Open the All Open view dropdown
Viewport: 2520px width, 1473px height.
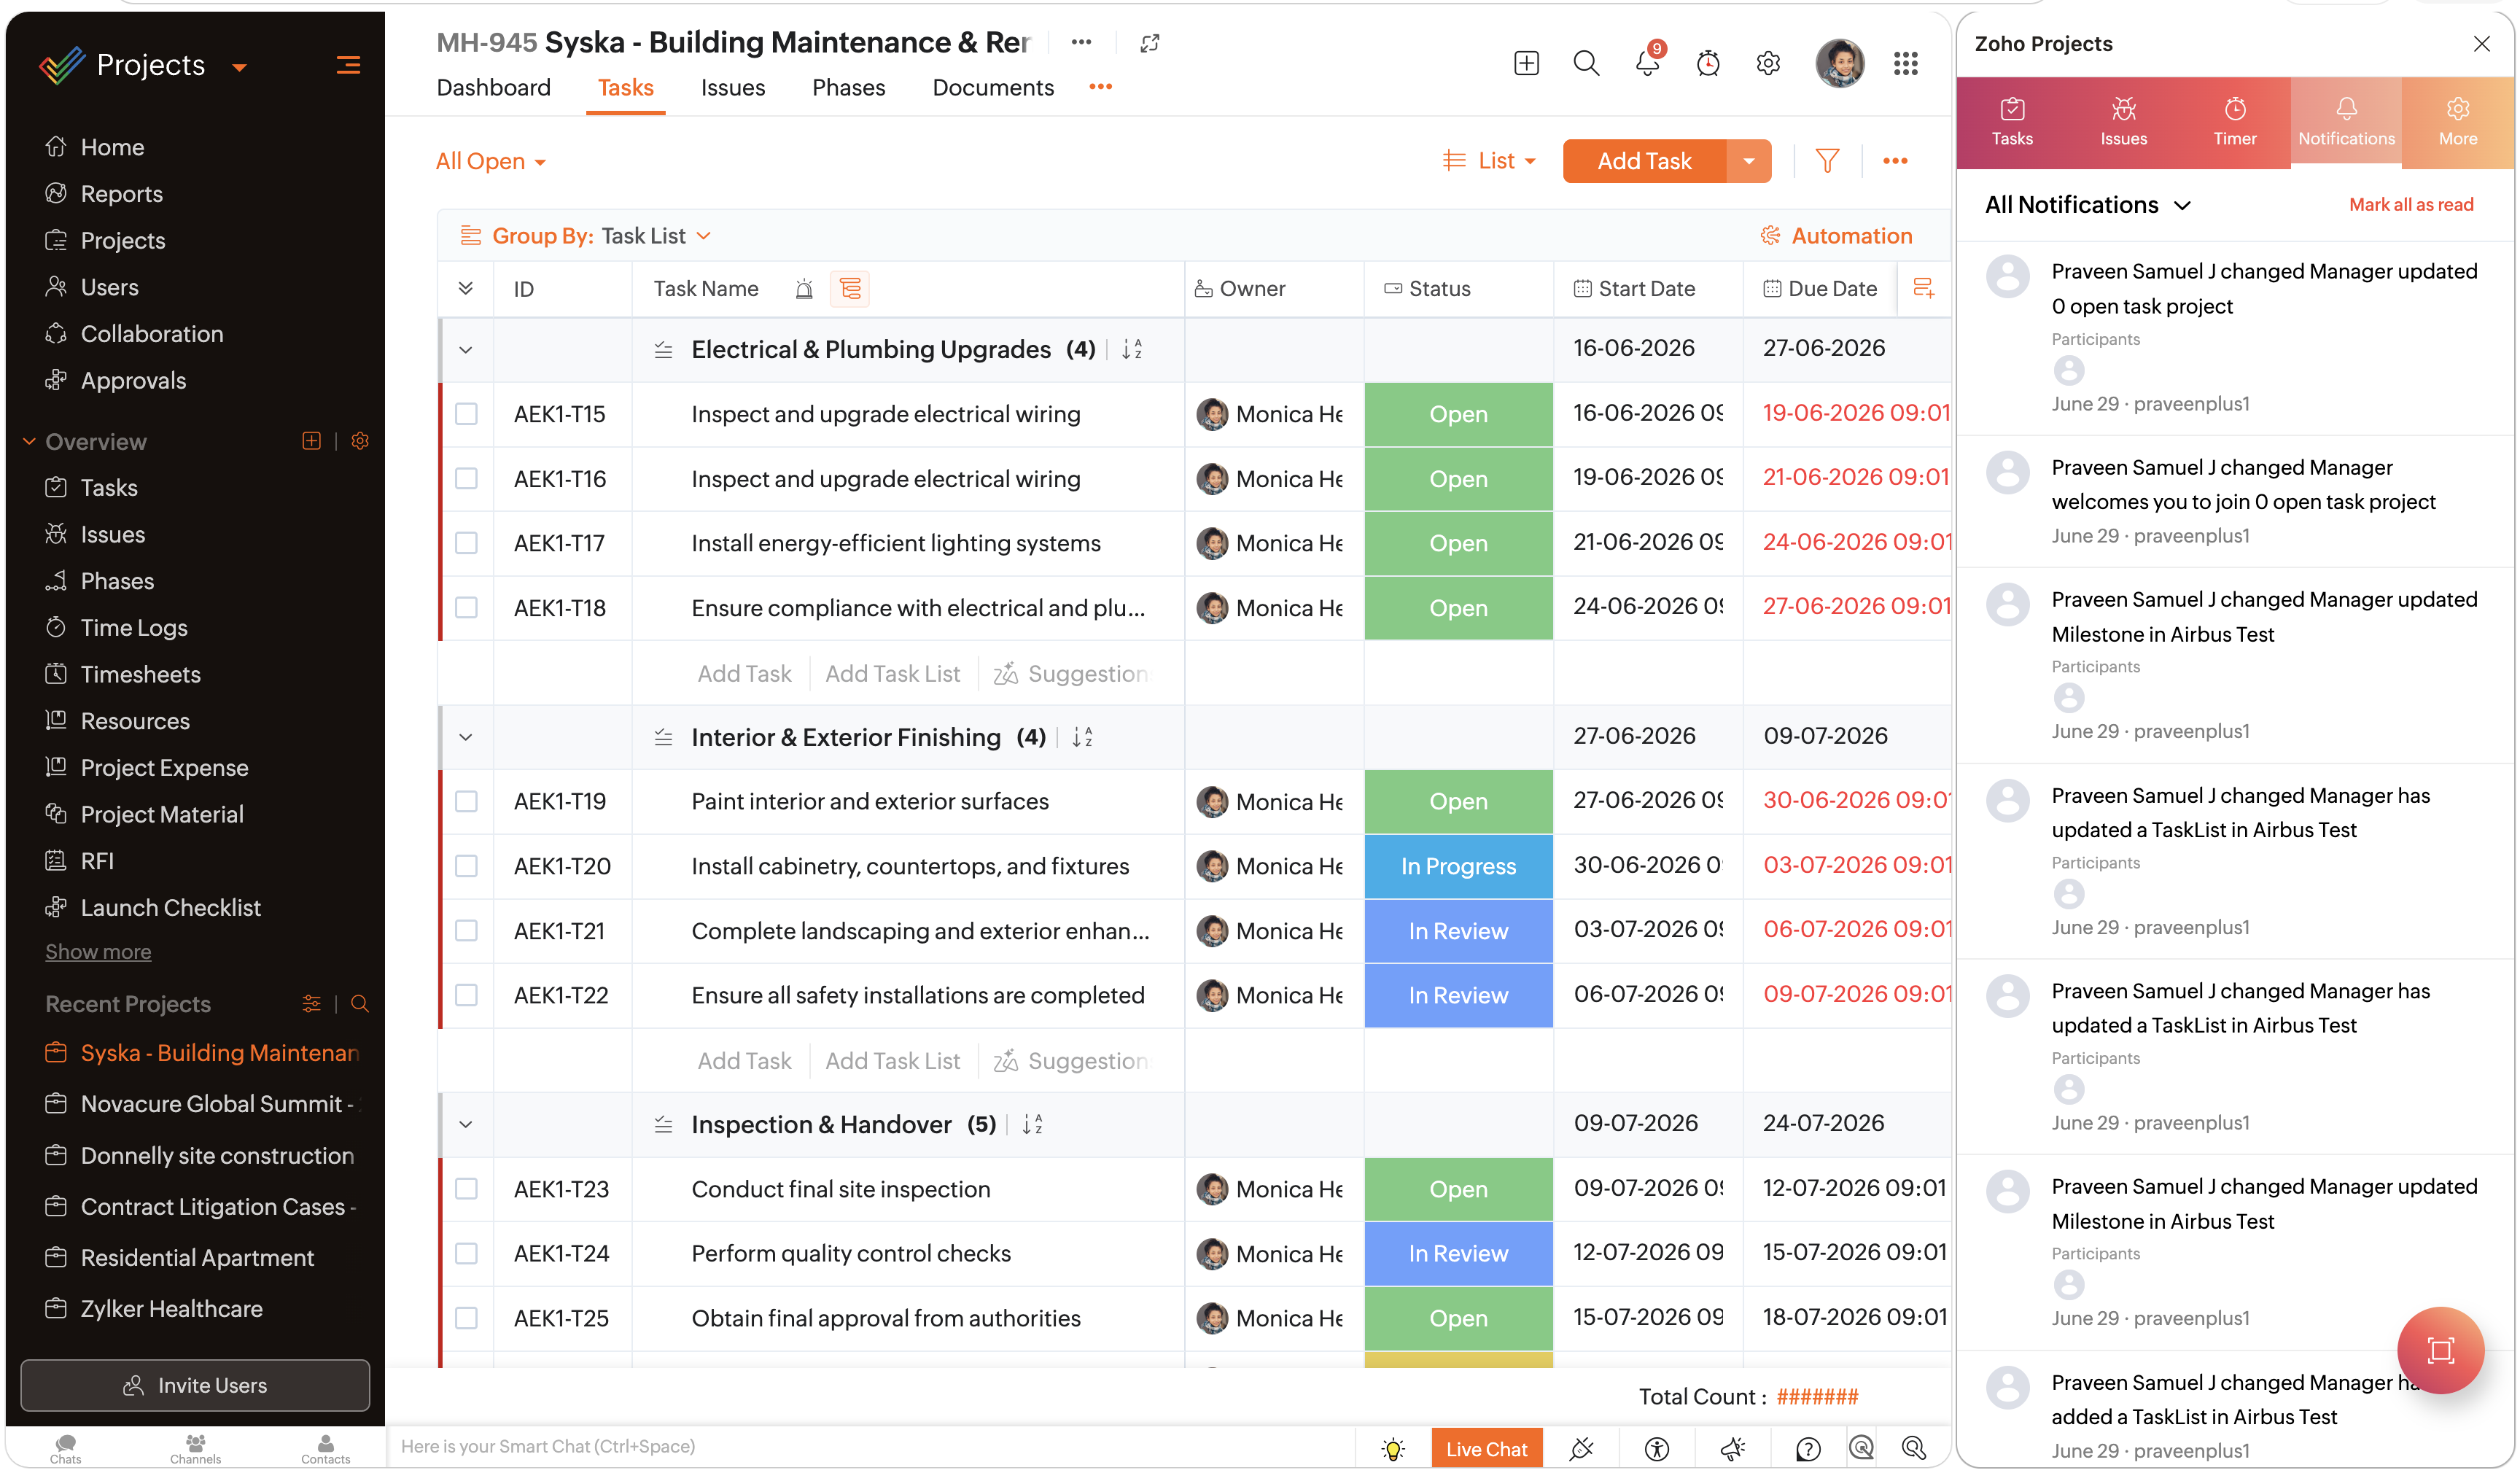coord(491,161)
